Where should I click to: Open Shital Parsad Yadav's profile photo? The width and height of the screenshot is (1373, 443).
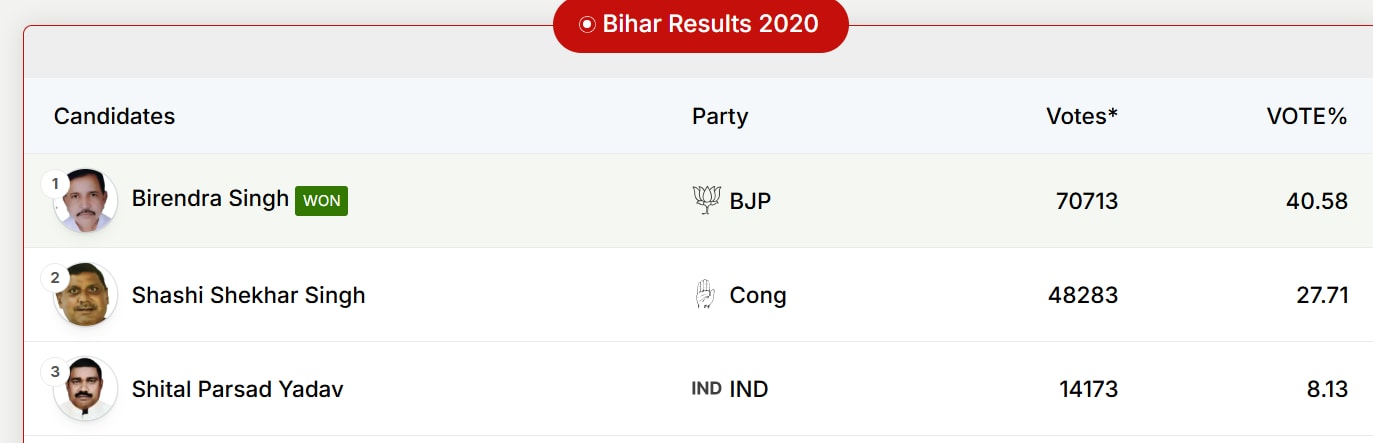click(x=87, y=389)
